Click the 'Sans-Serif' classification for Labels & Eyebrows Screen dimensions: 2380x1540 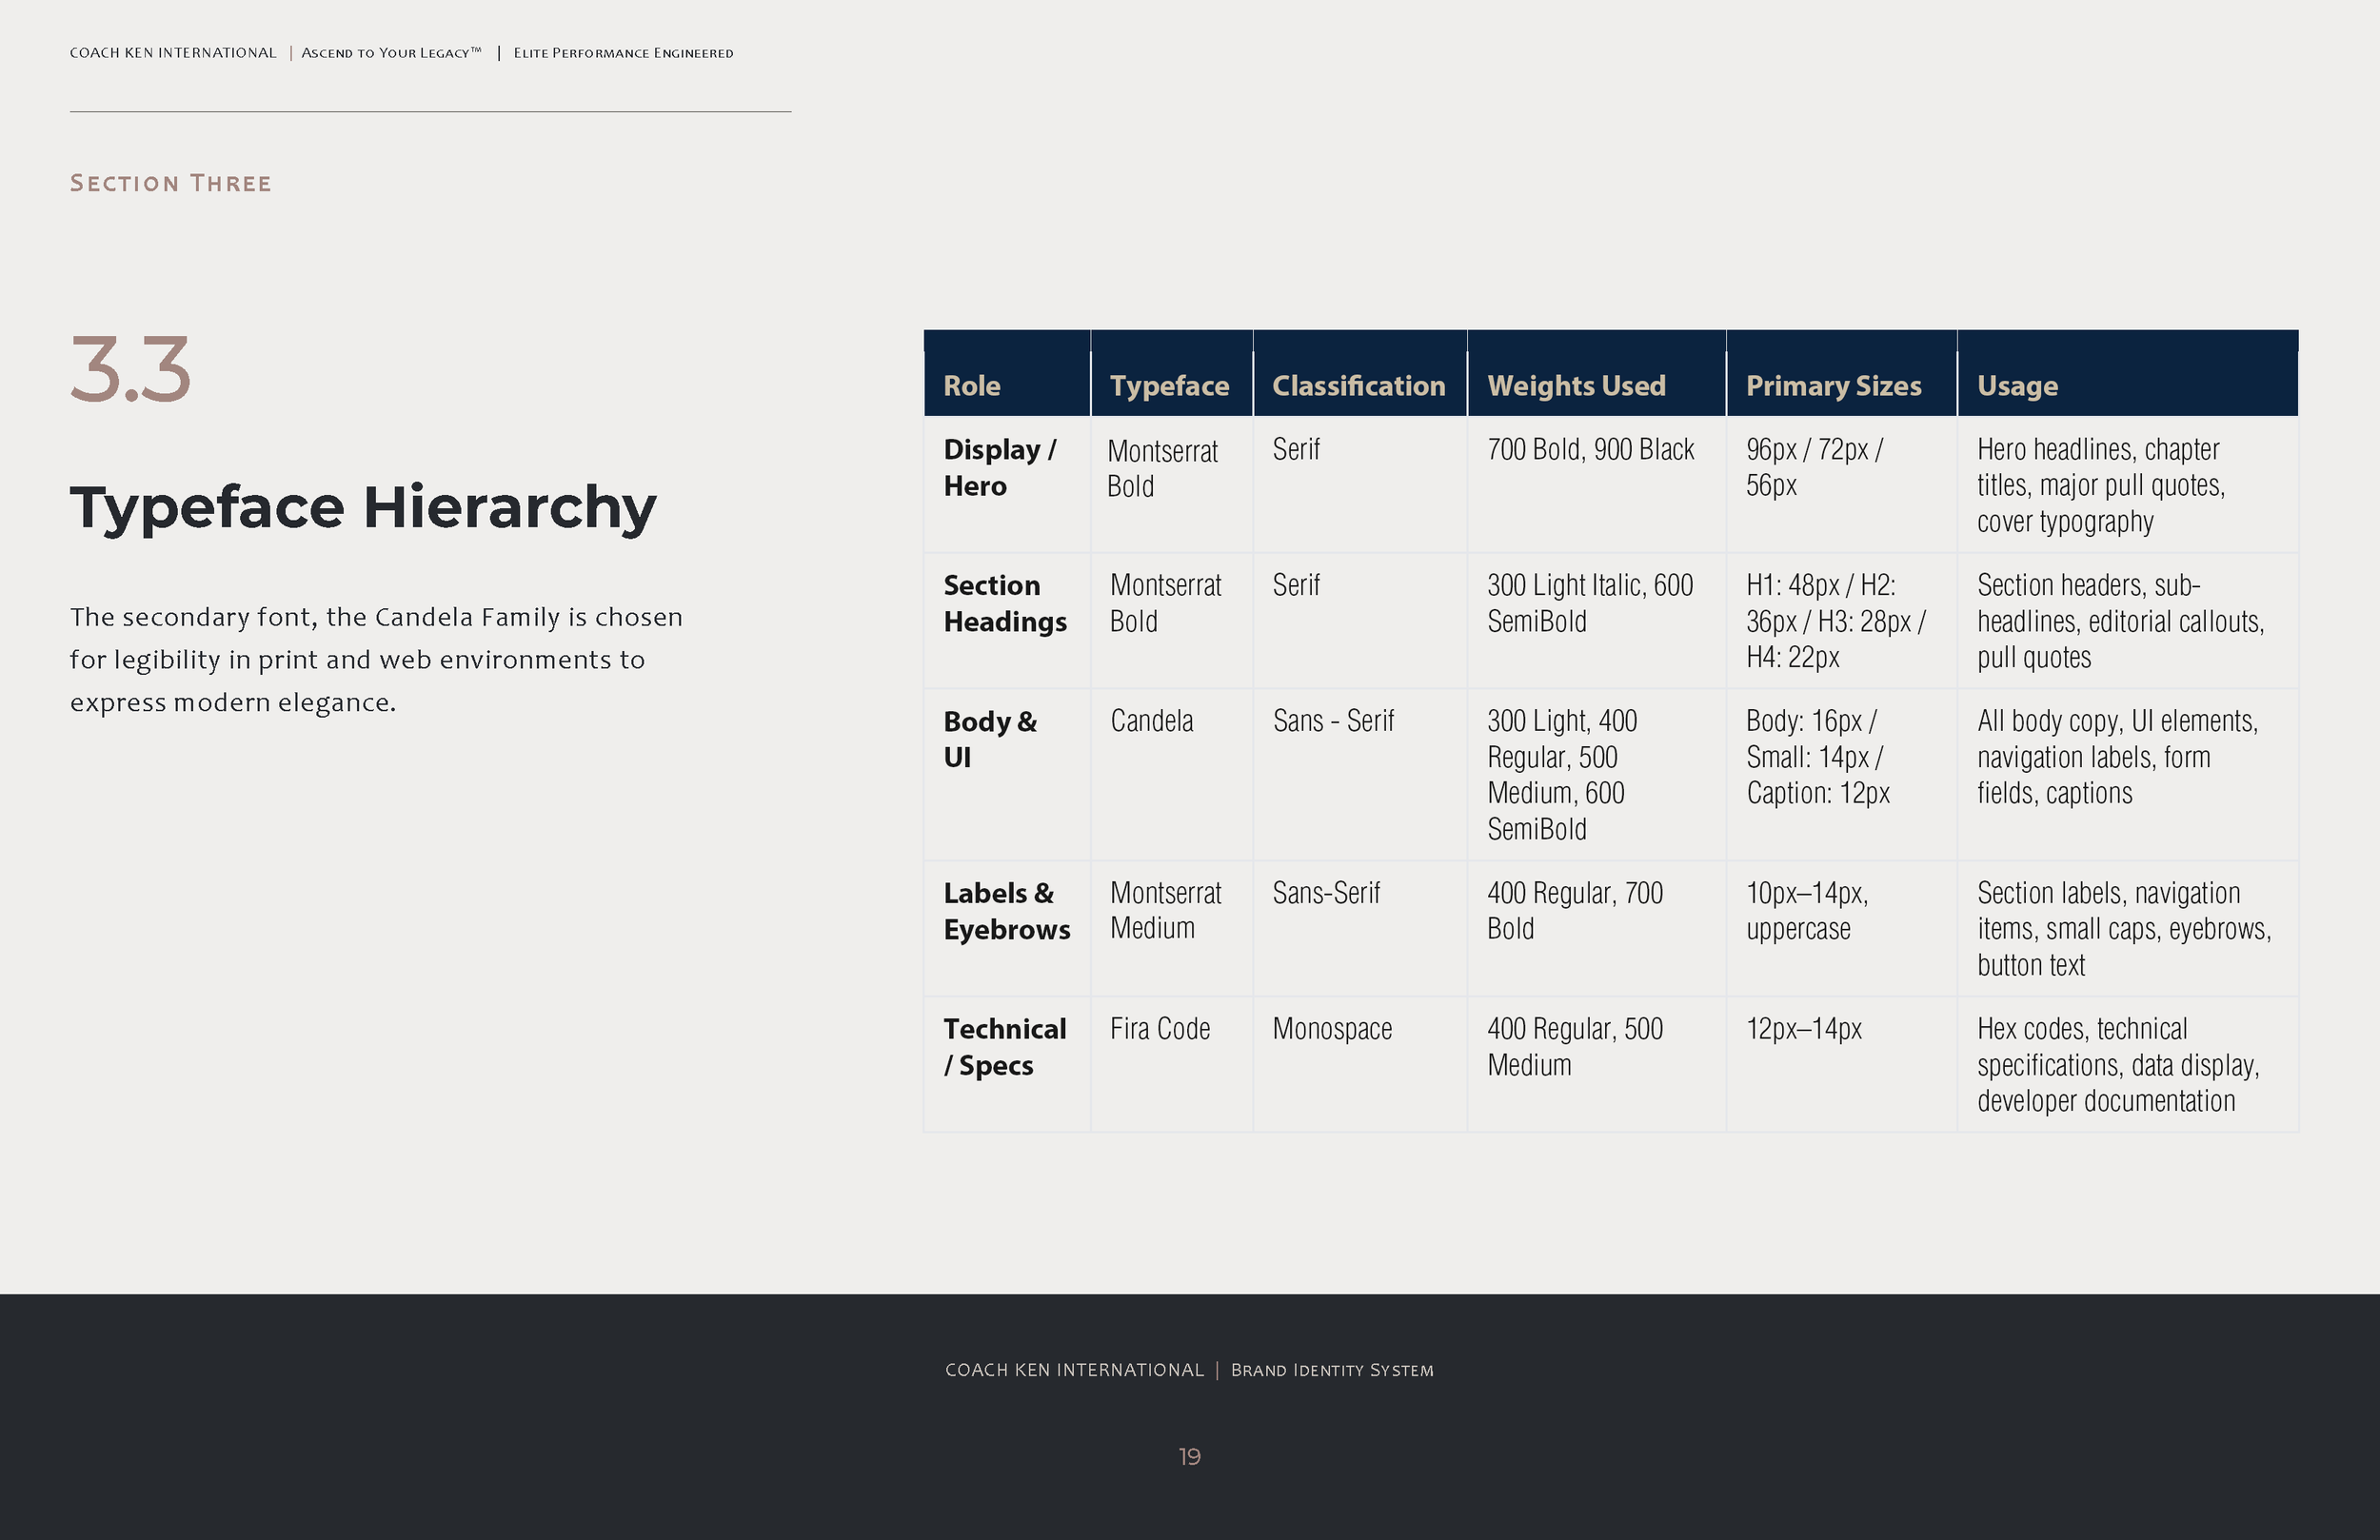tap(1326, 893)
